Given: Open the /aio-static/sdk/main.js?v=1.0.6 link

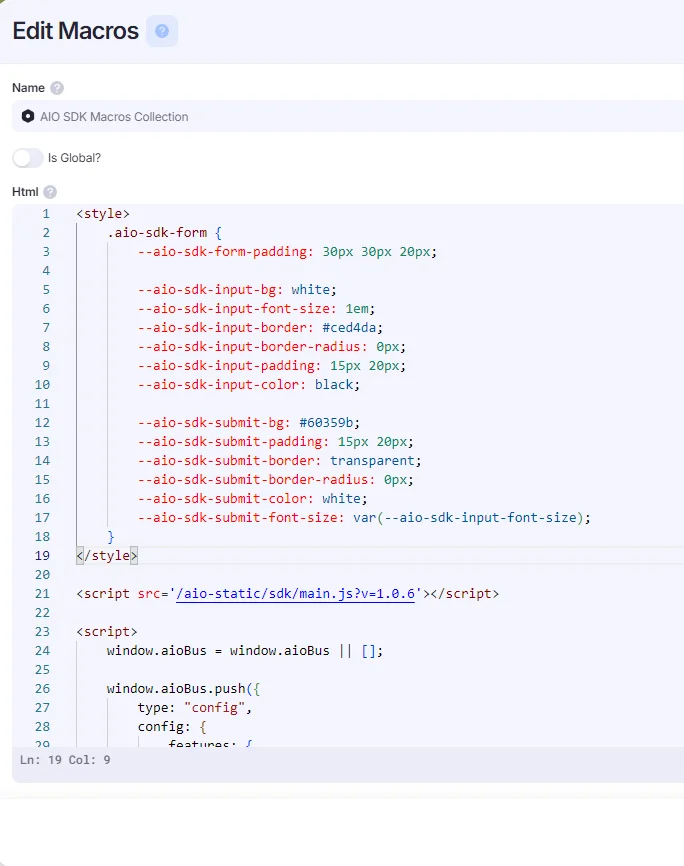Looking at the screenshot, I should coord(295,594).
